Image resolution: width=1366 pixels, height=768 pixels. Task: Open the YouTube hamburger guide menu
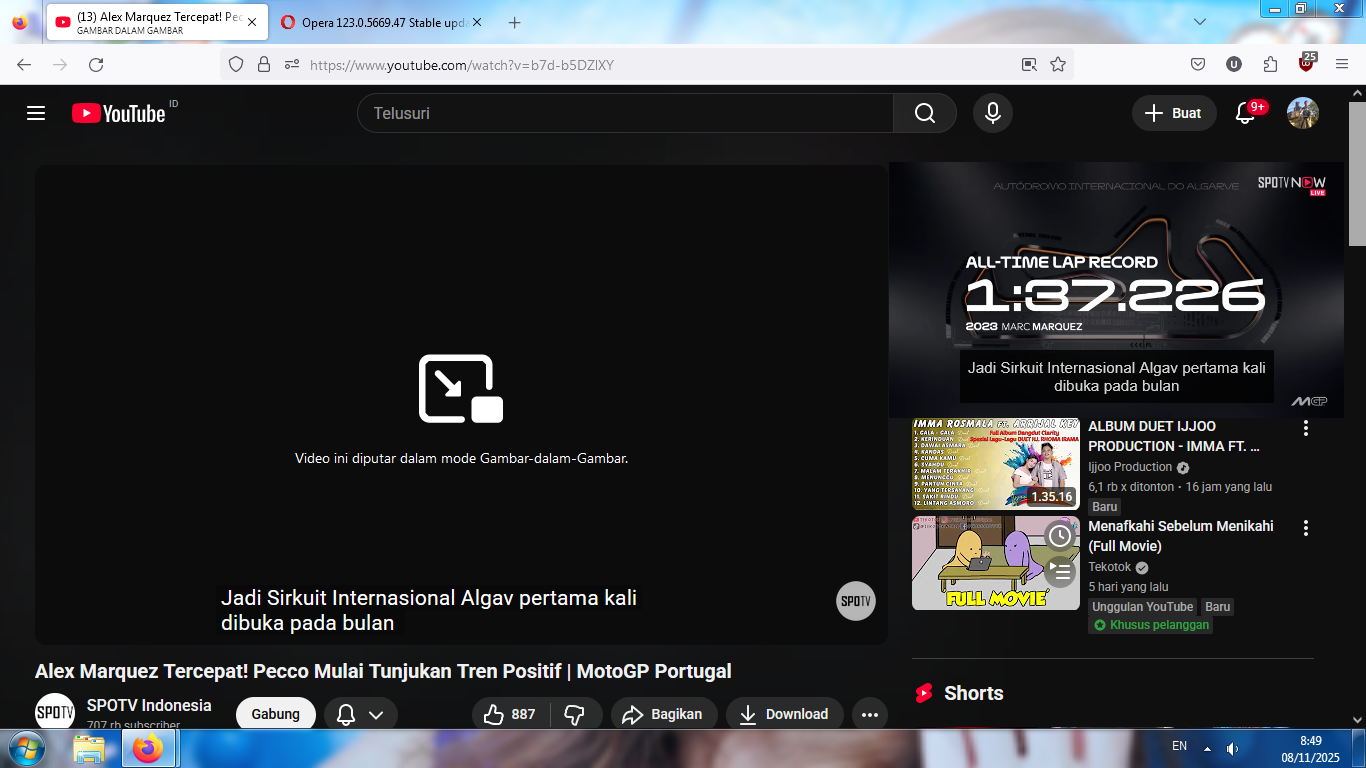pos(36,113)
